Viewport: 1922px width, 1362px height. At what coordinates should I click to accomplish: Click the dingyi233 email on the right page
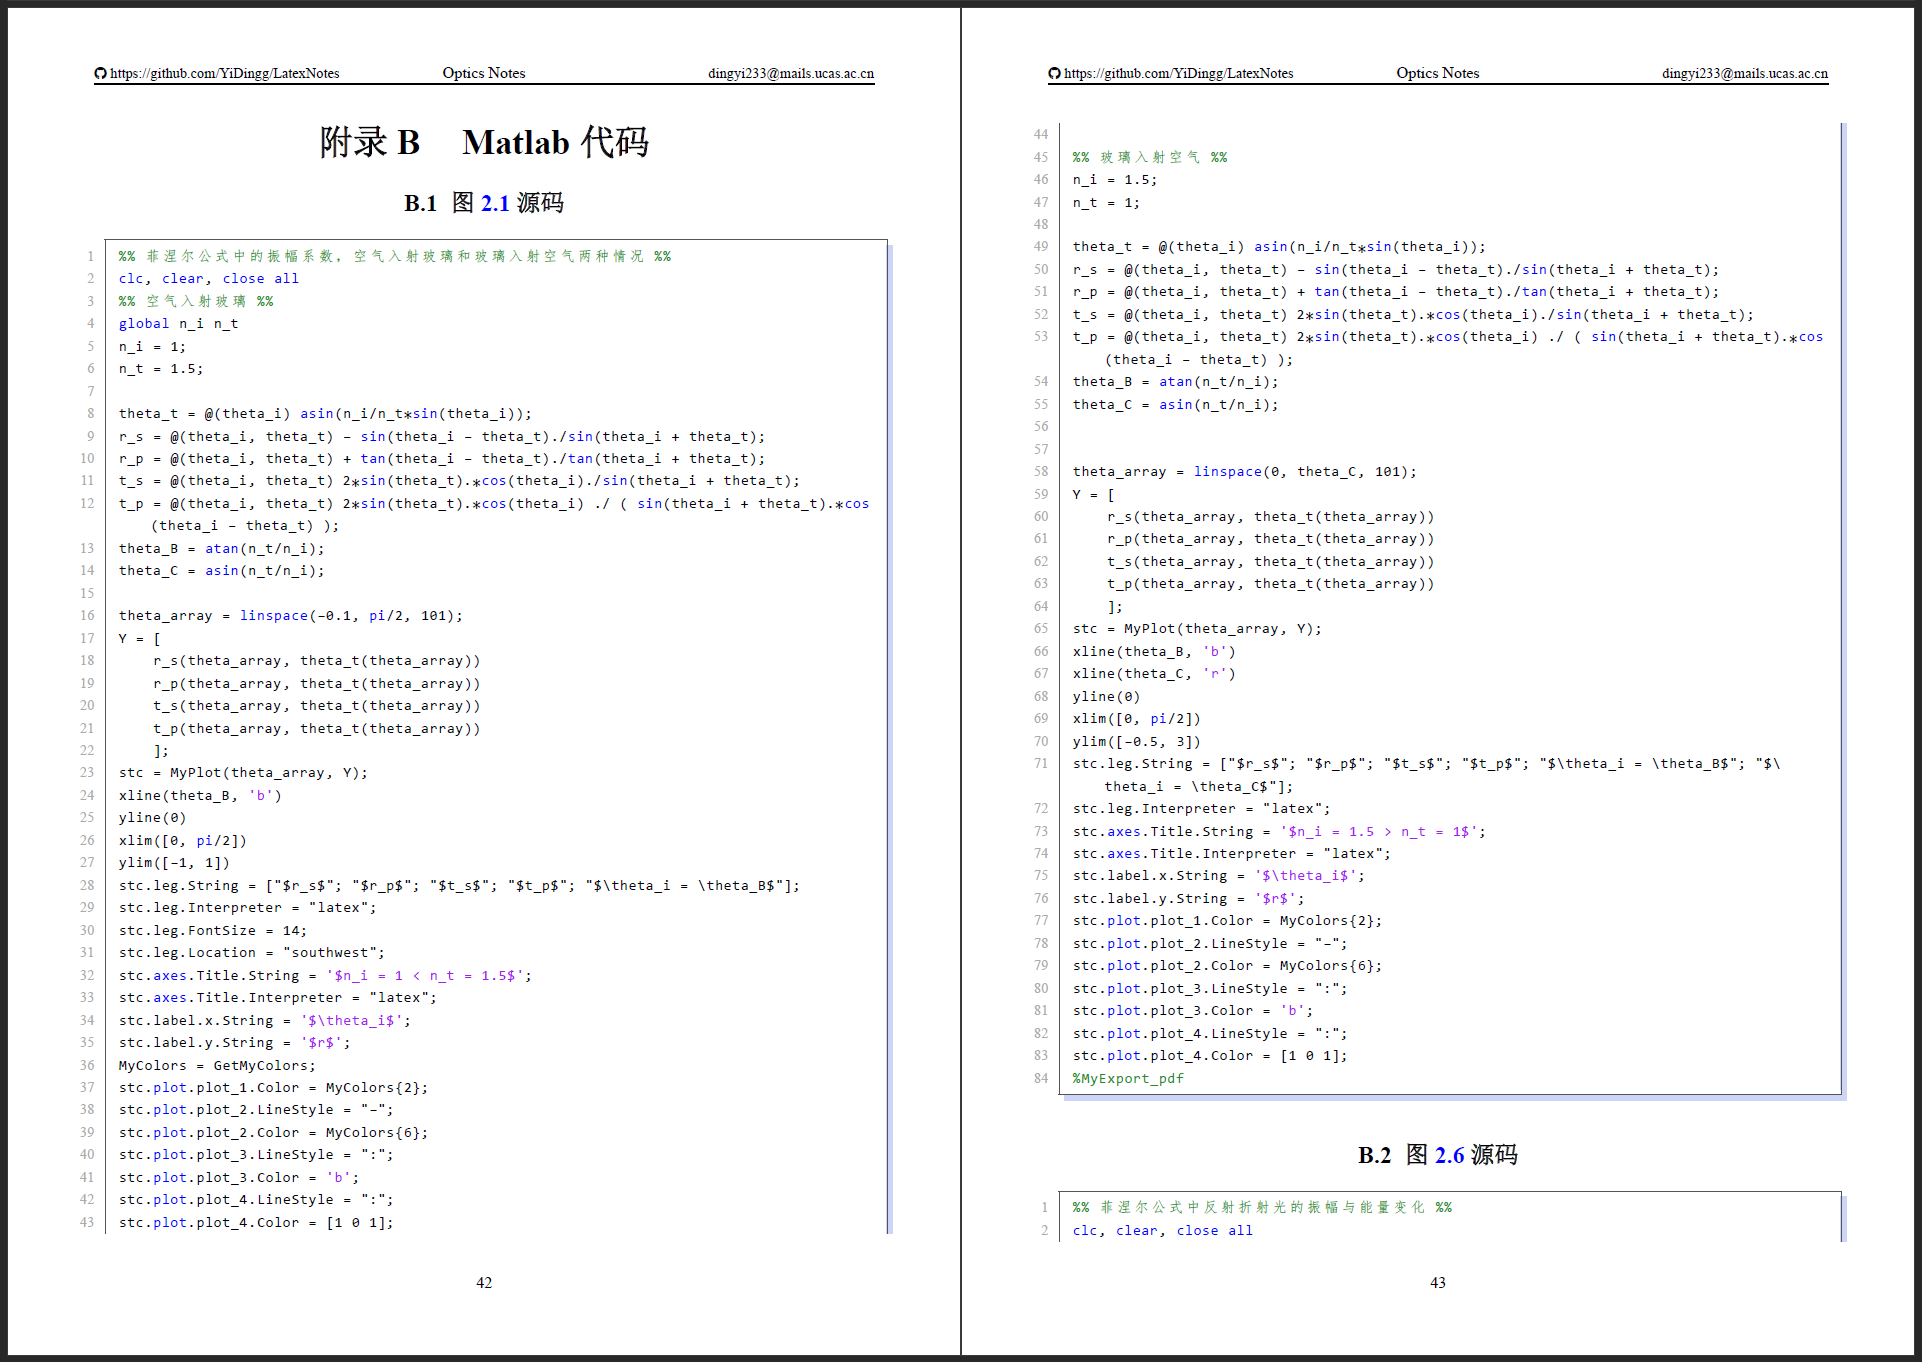pos(1744,73)
